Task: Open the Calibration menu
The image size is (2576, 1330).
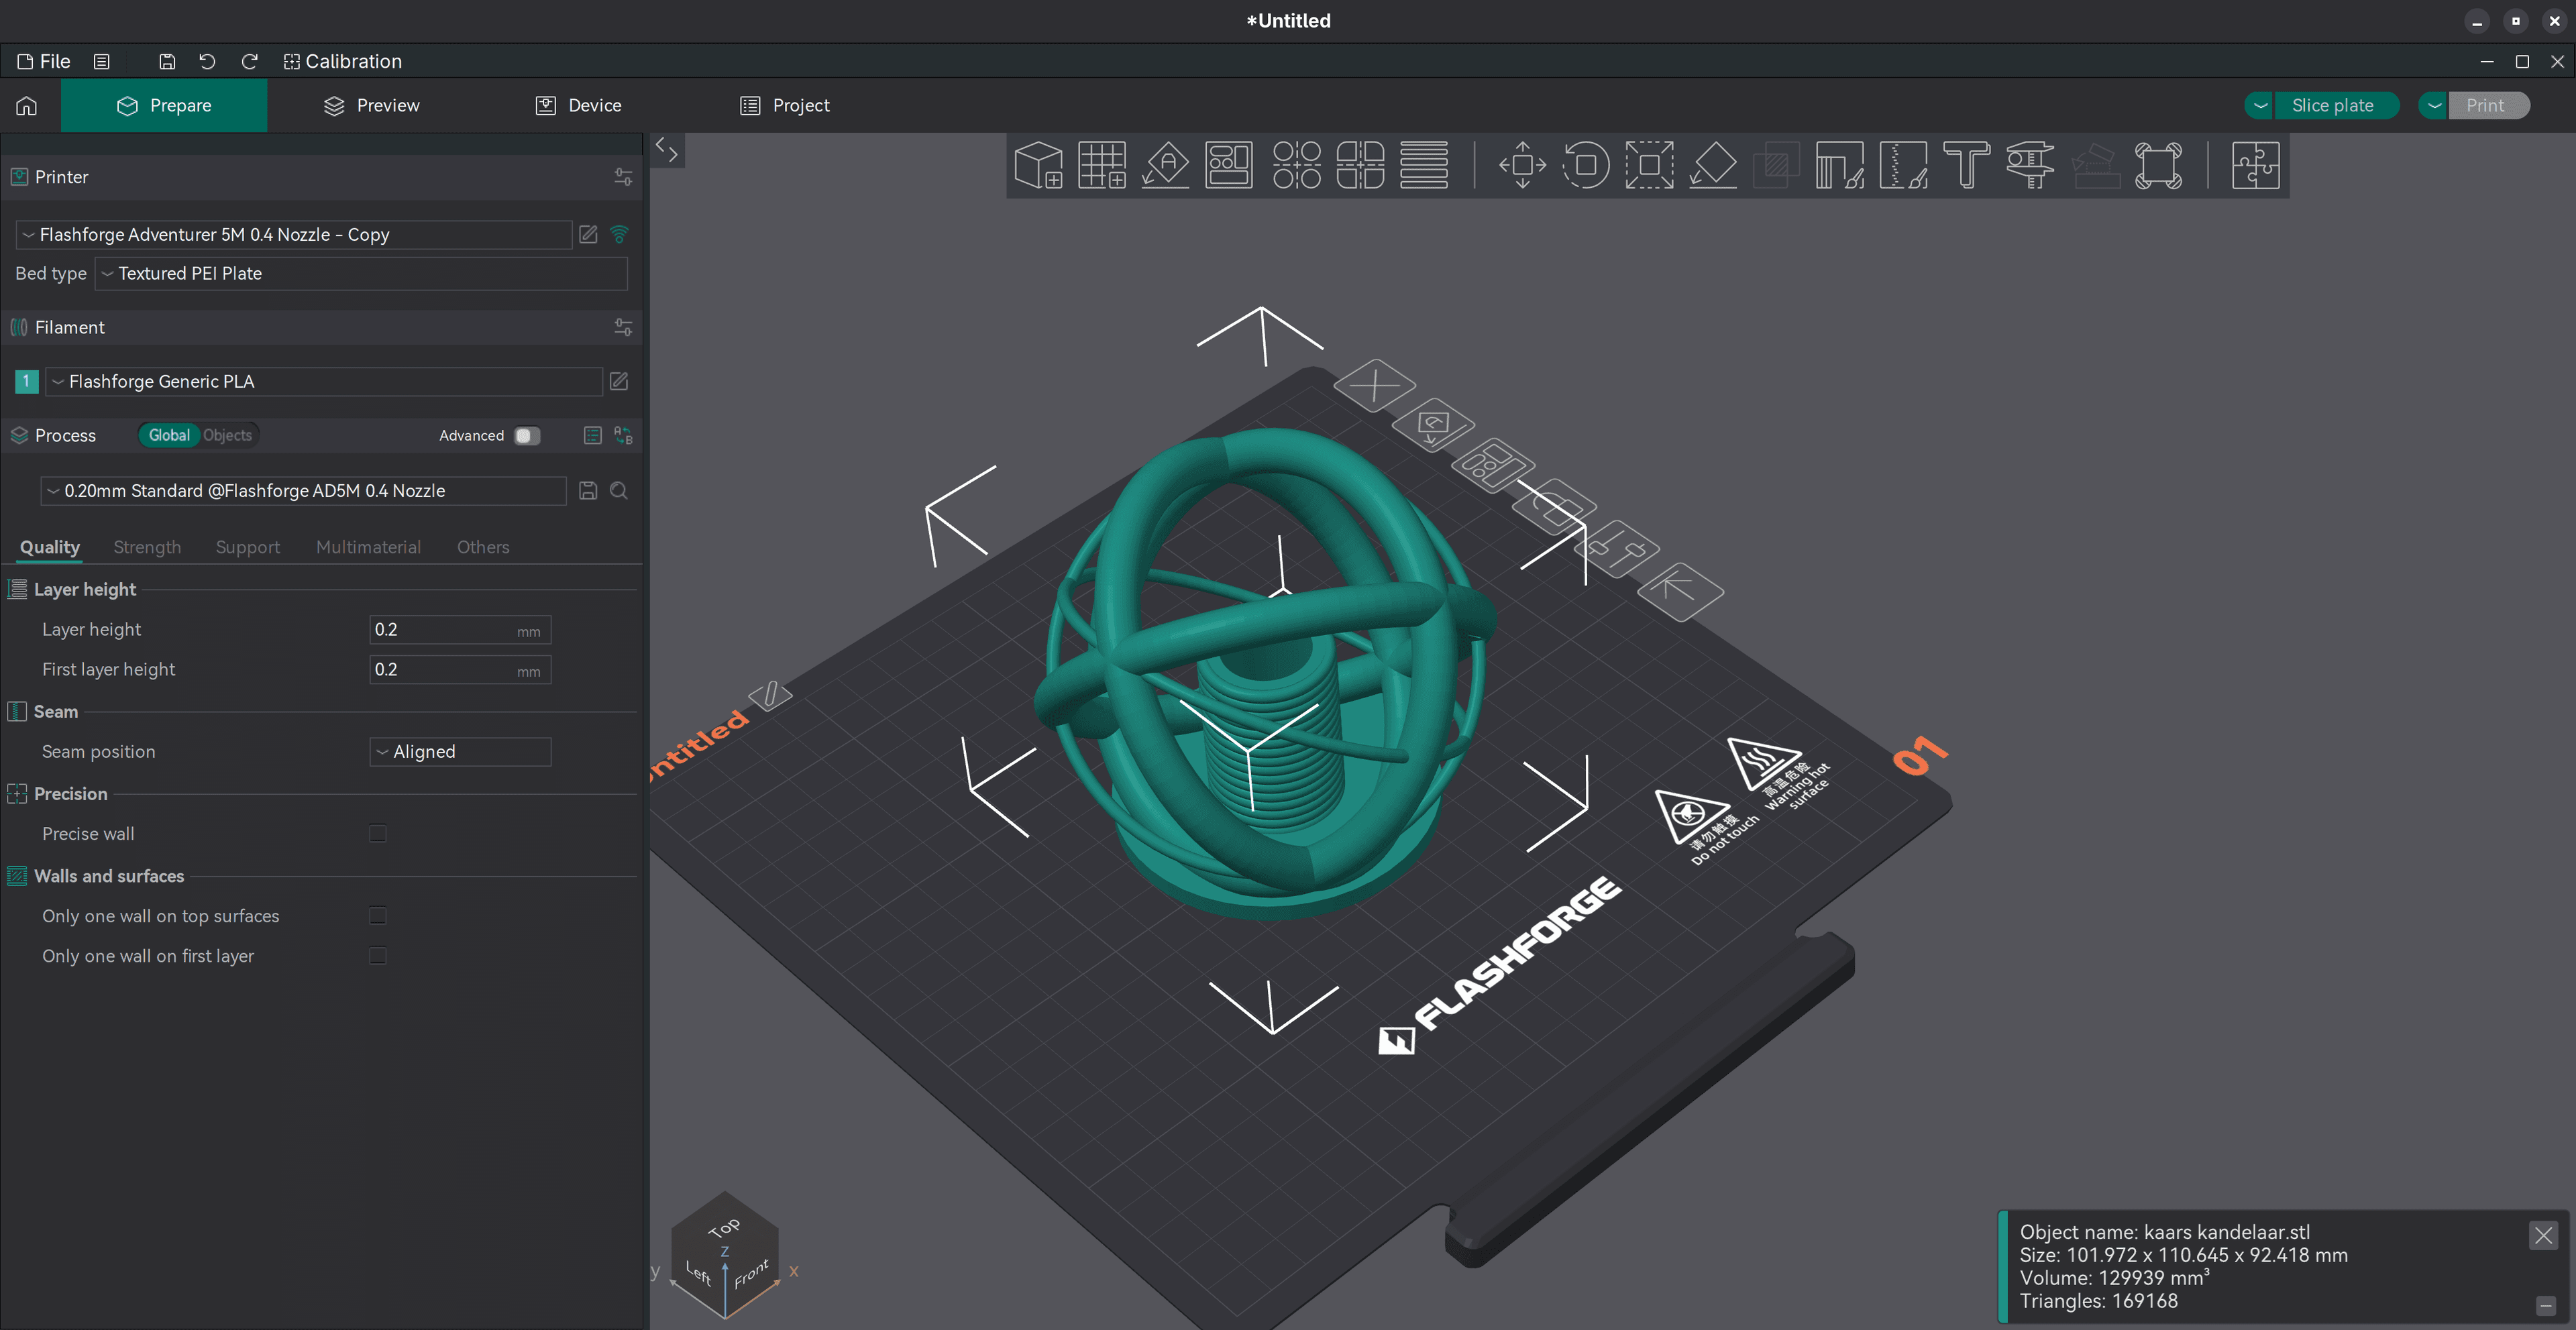Action: [x=343, y=61]
